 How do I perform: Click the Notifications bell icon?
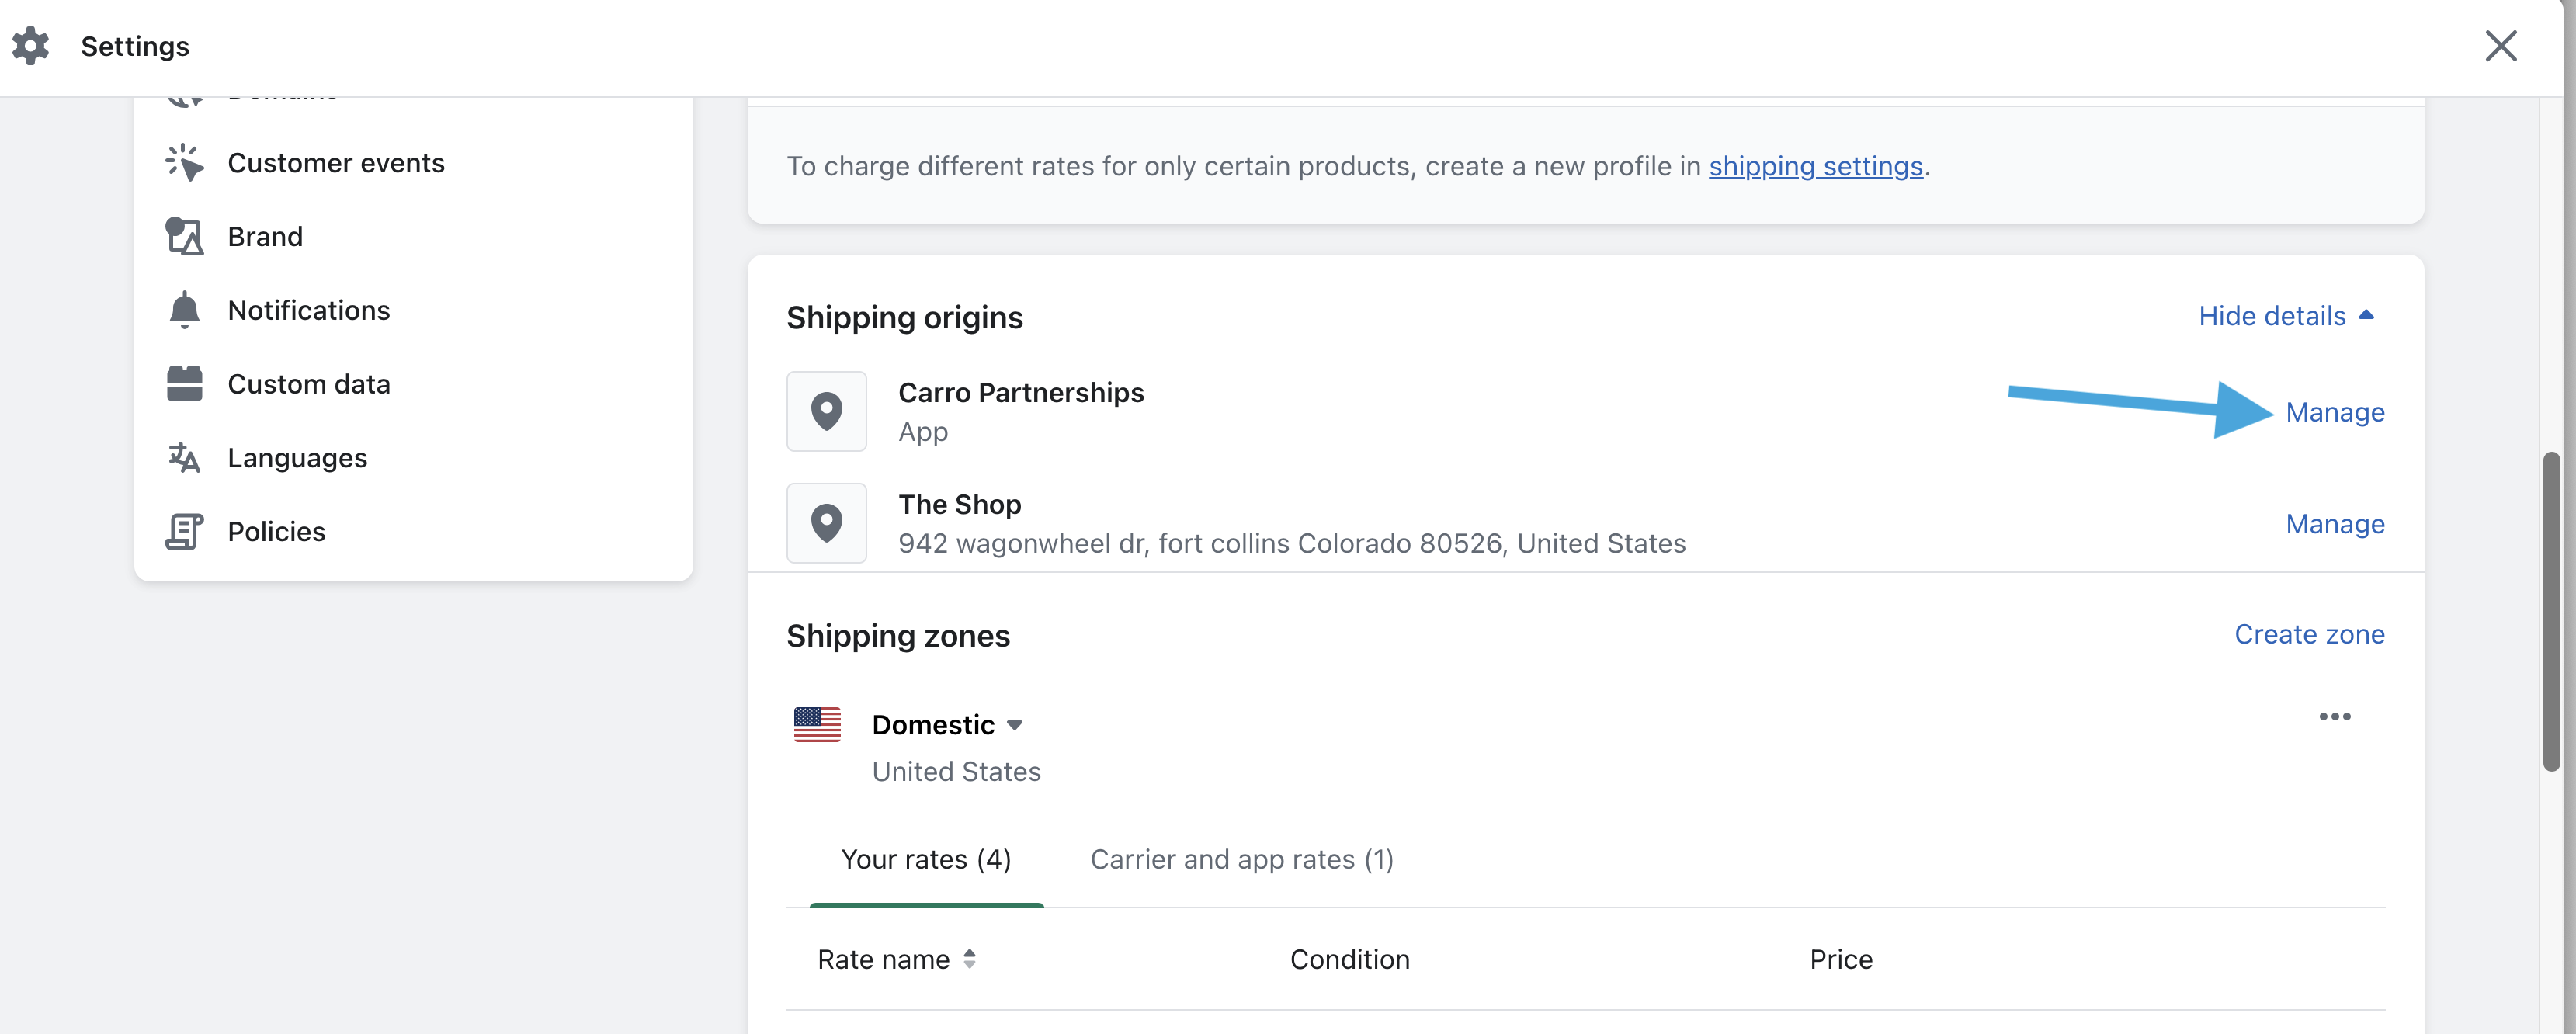[184, 311]
